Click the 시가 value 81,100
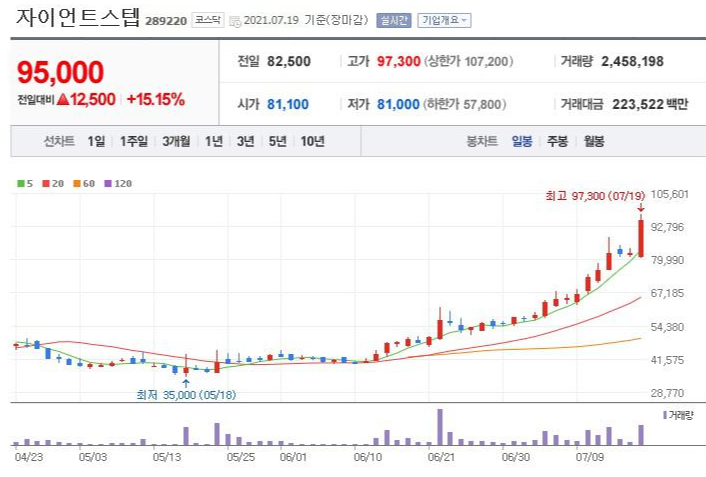Screen dimensions: 706x477 pyautogui.click(x=288, y=104)
